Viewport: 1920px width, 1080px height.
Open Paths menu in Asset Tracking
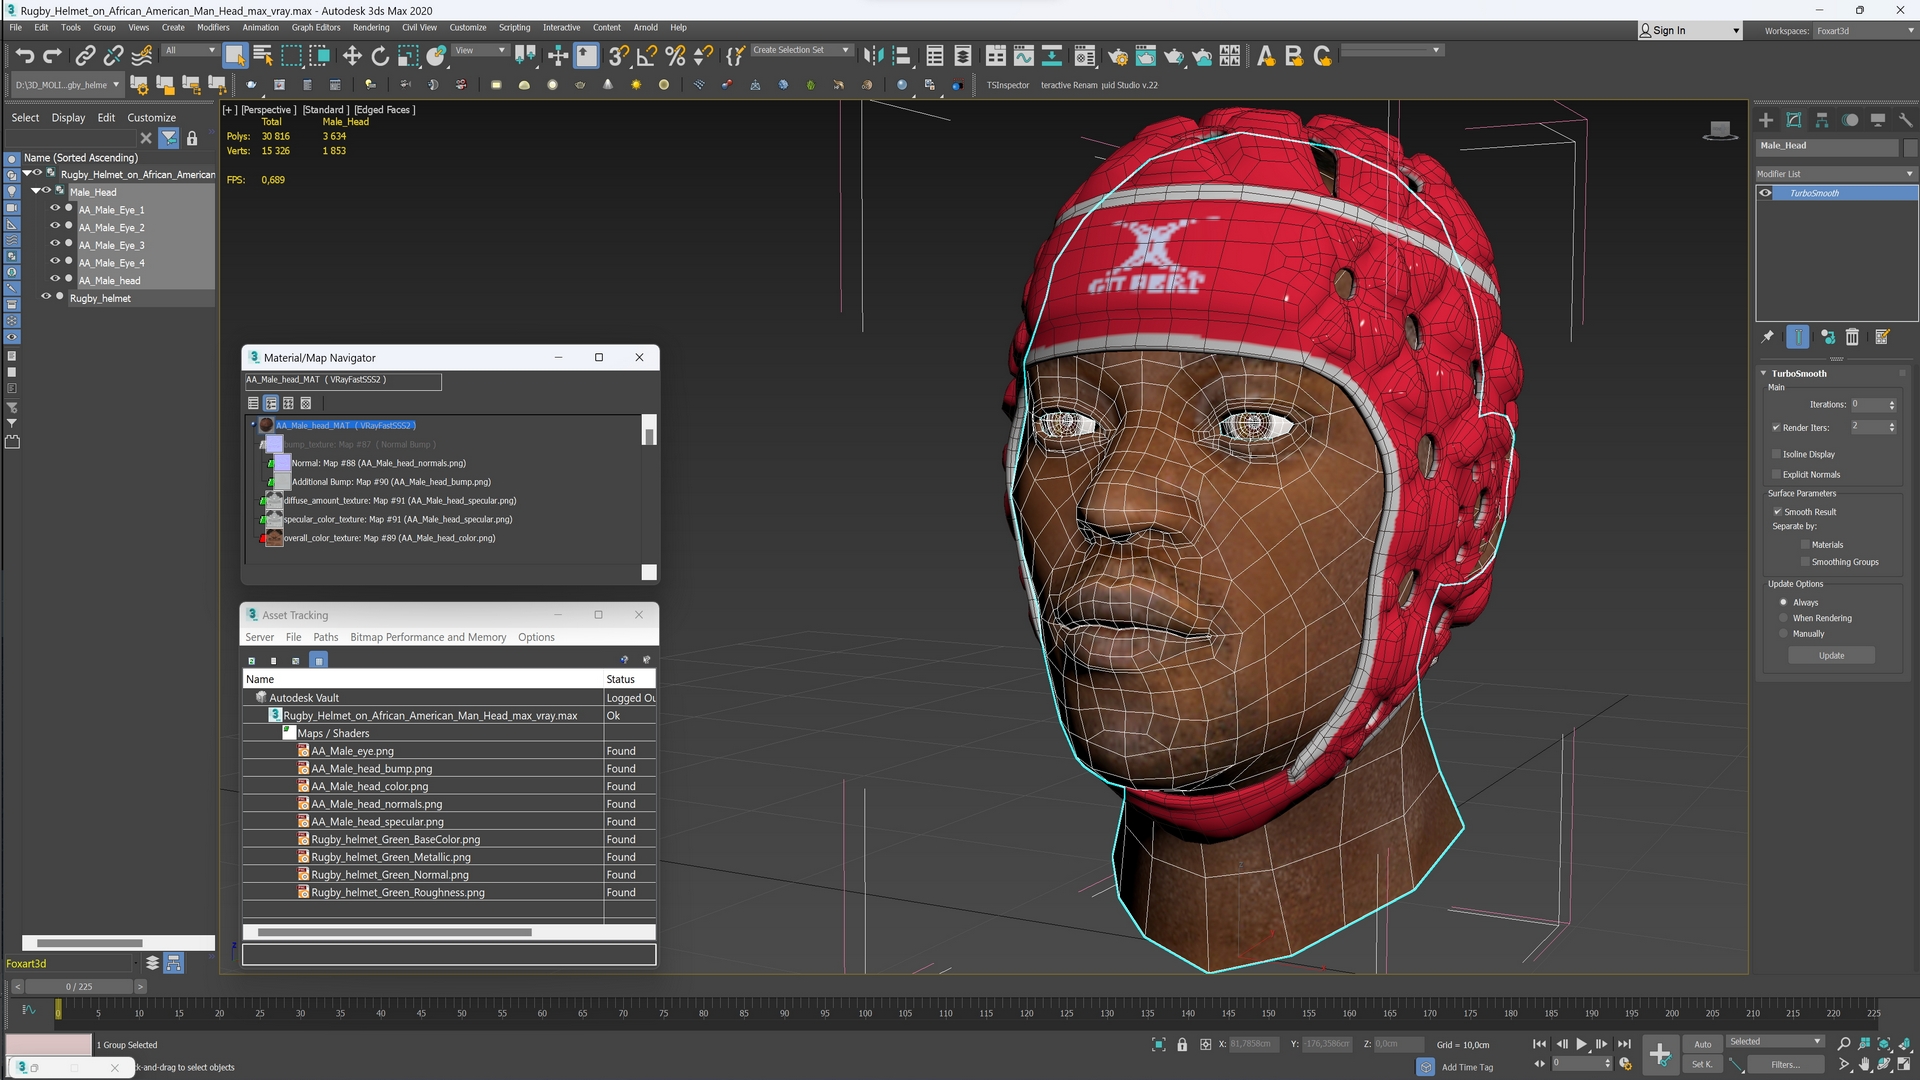click(x=325, y=637)
